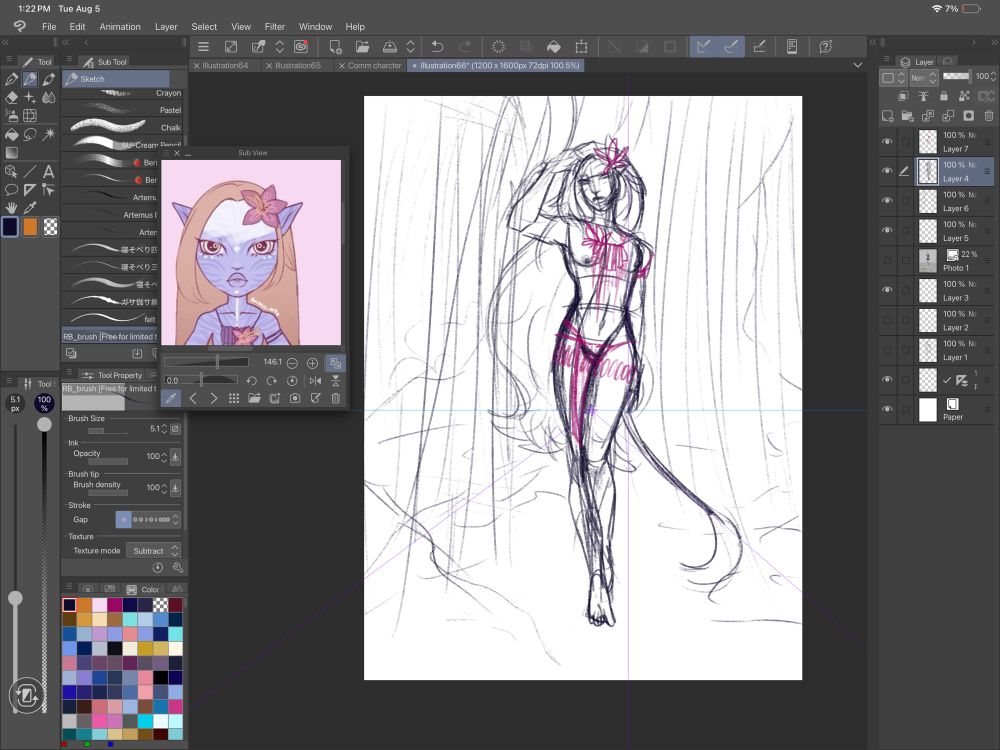
Task: Select the Auto select magic wand tool
Action: [48, 135]
